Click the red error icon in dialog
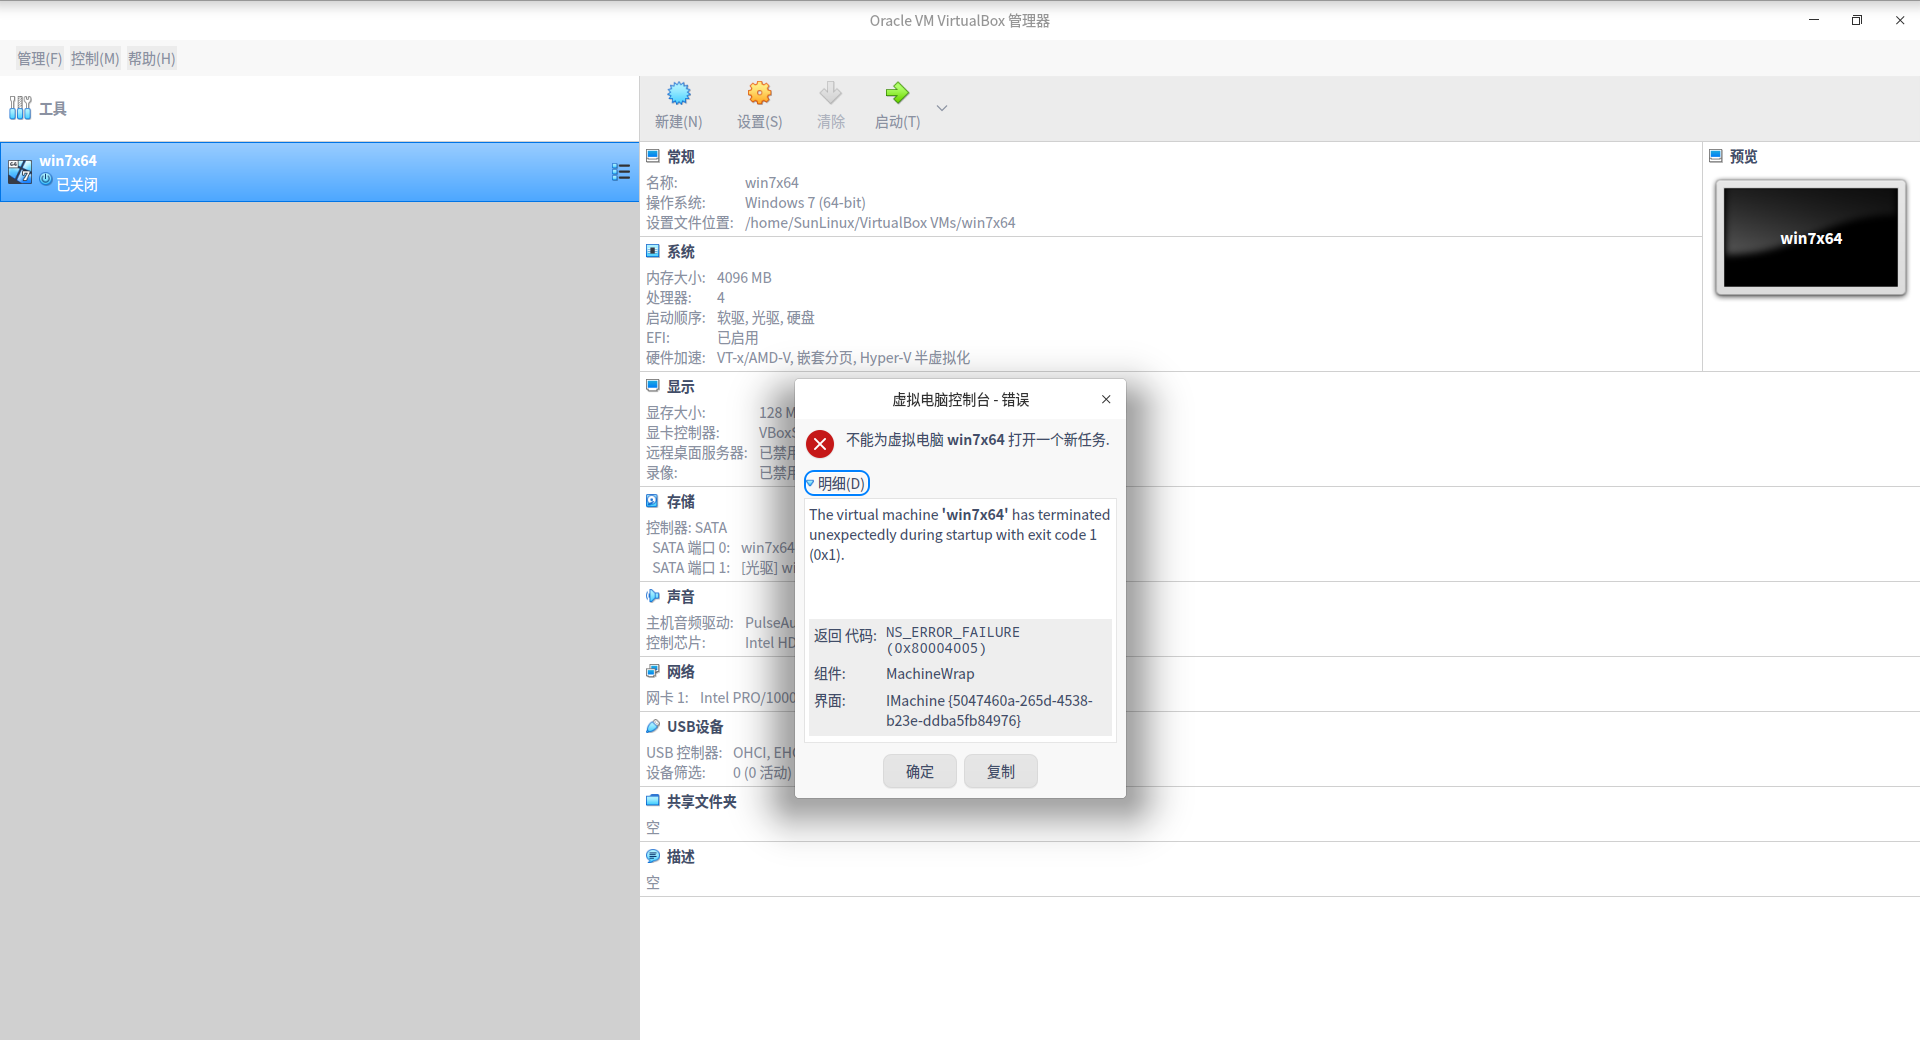Image resolution: width=1920 pixels, height=1040 pixels. click(x=820, y=444)
